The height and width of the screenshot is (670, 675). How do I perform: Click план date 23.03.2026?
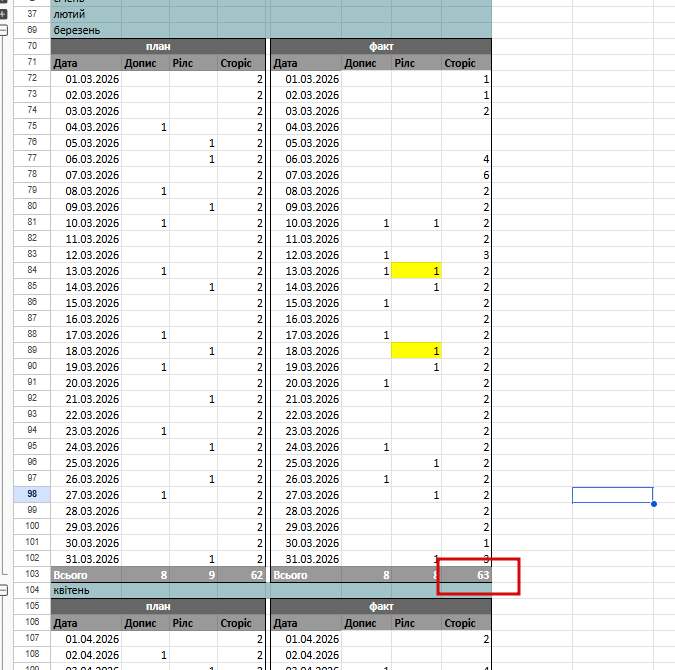point(86,431)
